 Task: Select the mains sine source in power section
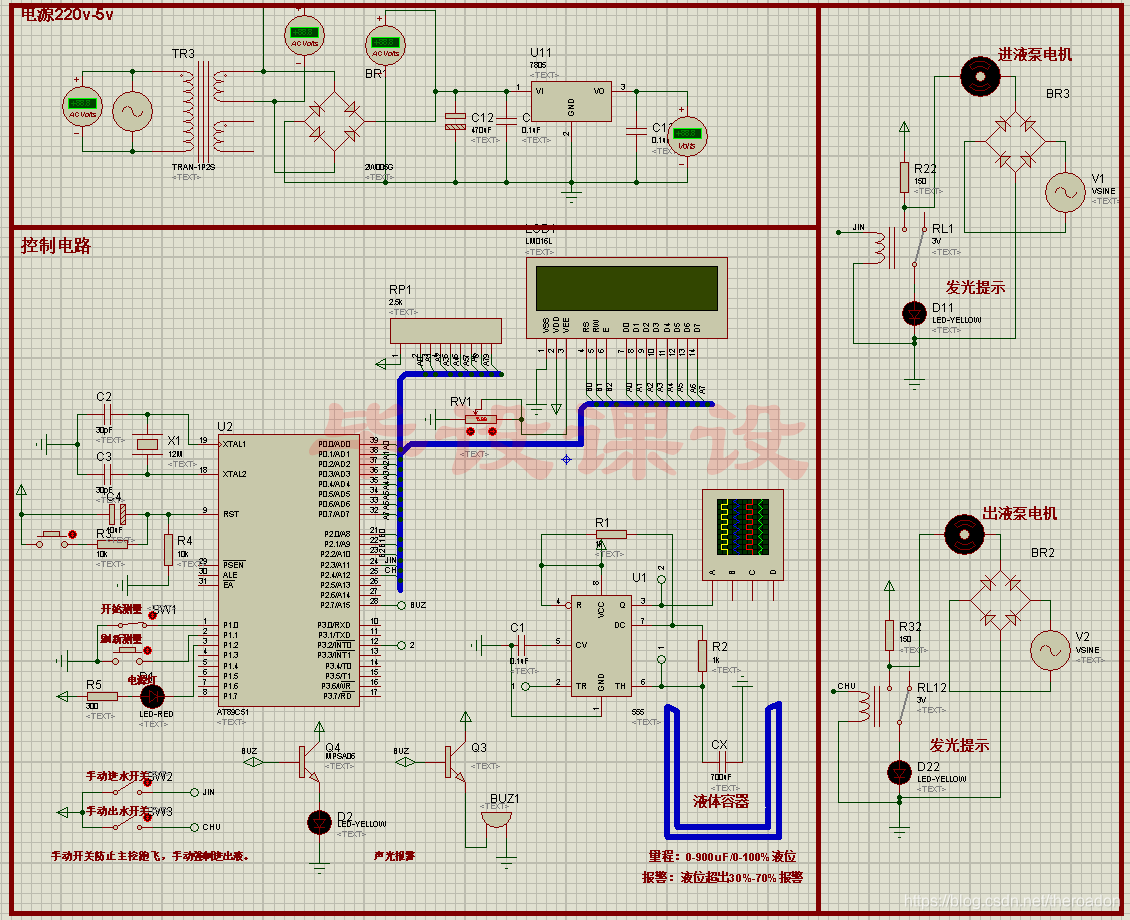point(133,111)
